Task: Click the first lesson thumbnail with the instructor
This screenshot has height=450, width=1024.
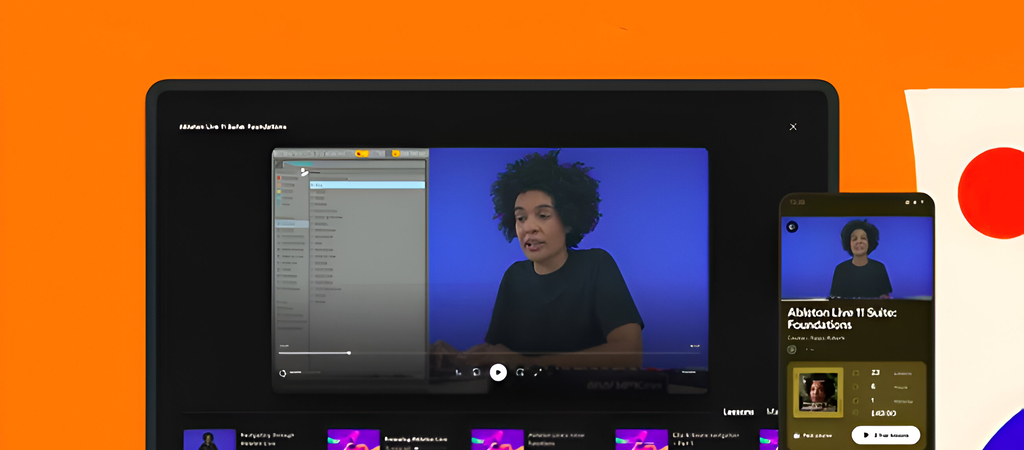Action: point(210,440)
